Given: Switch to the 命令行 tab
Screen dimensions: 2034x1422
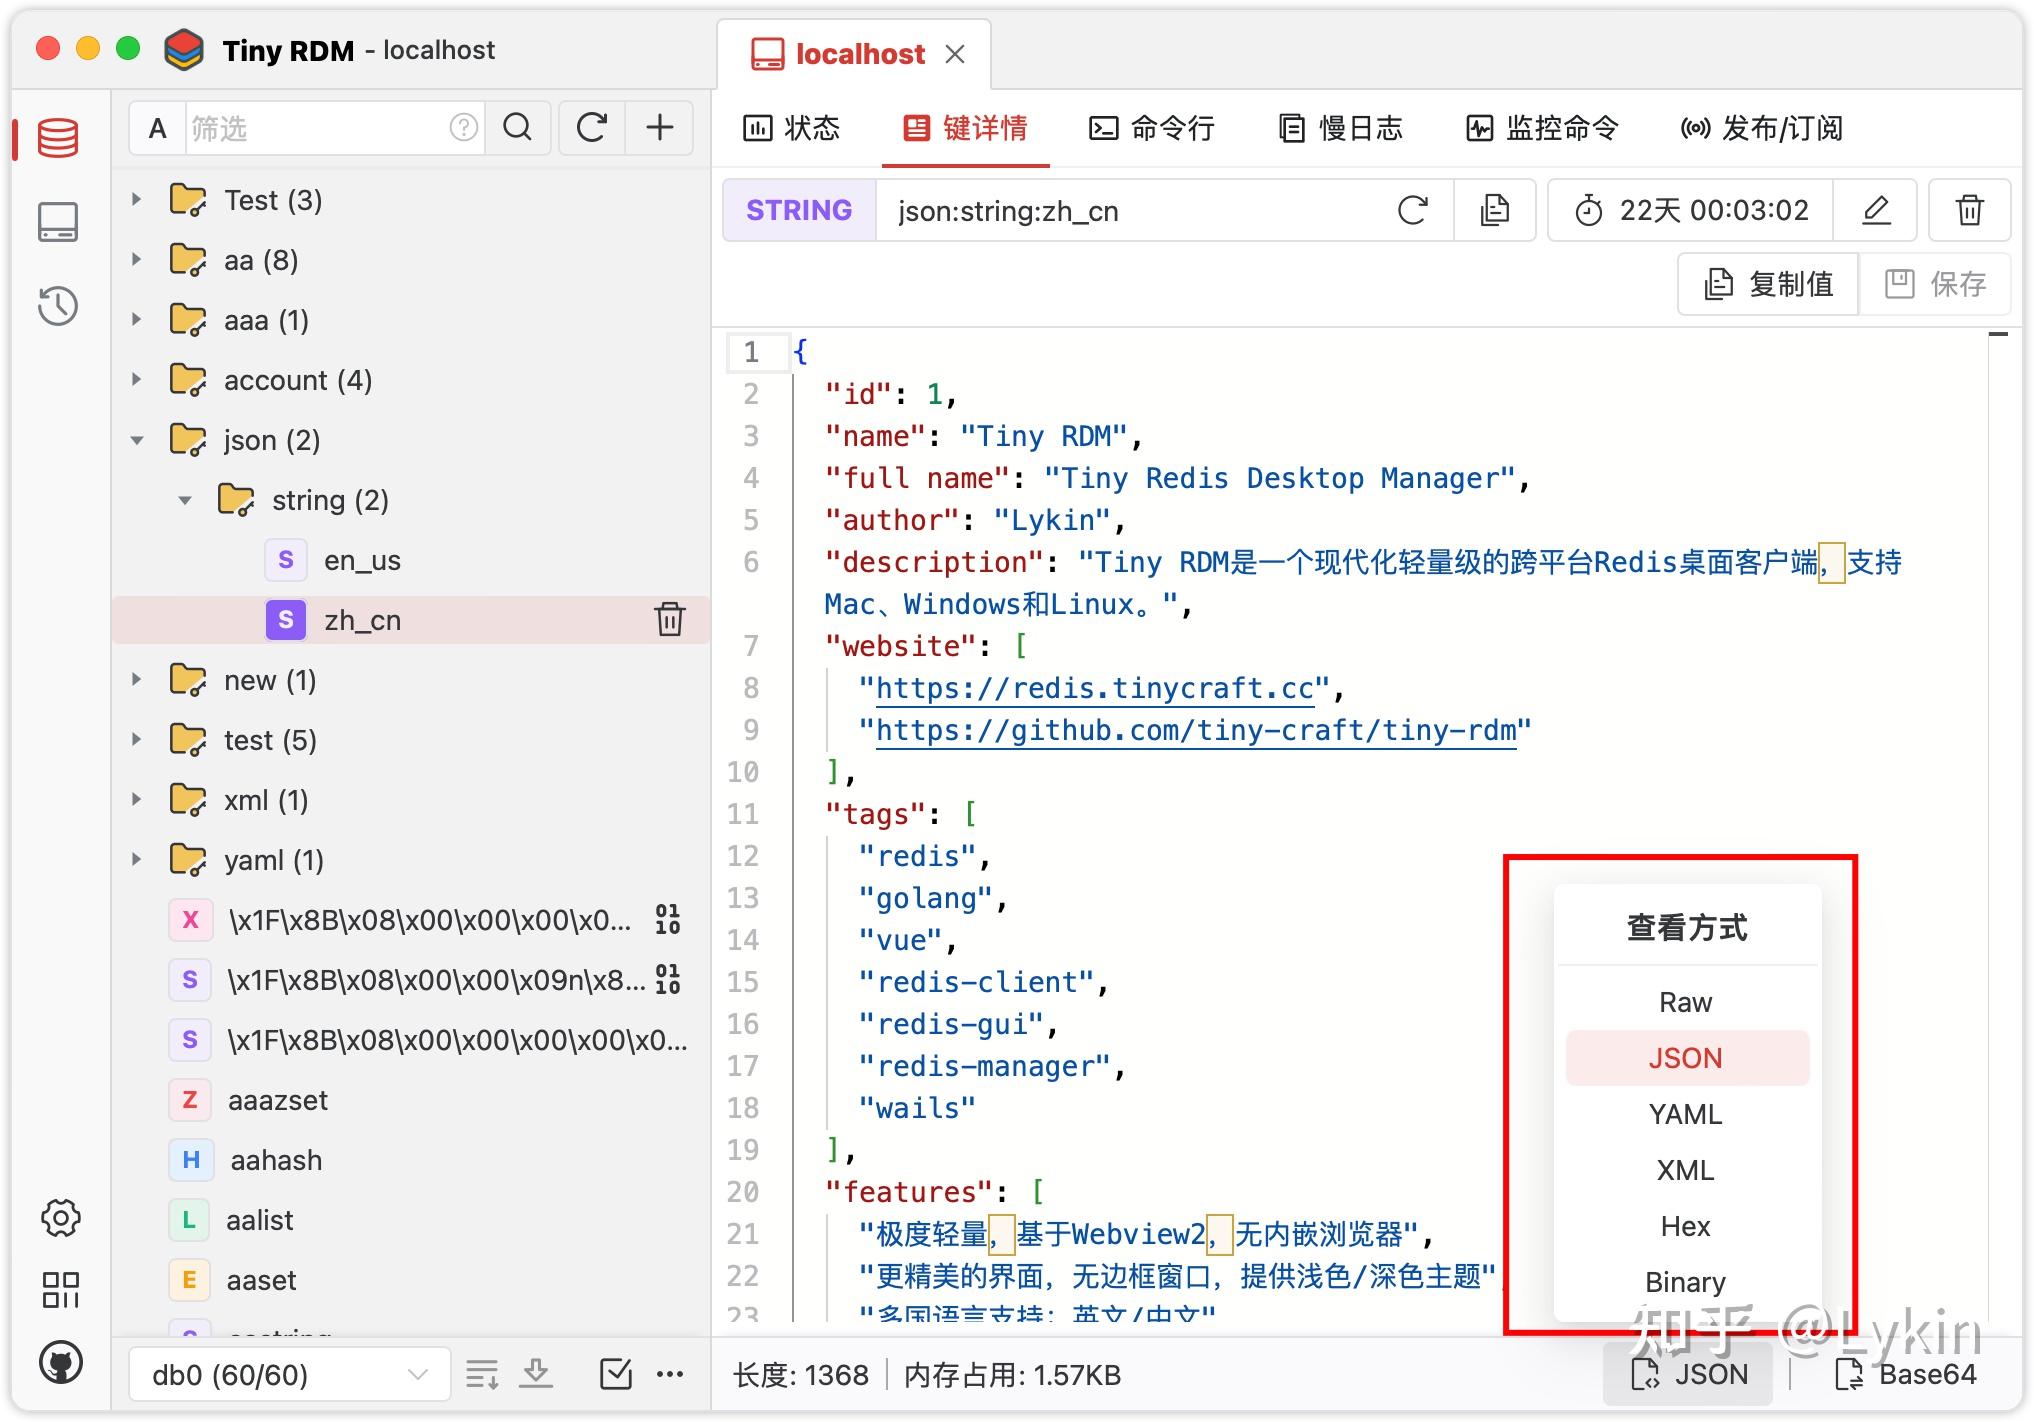Looking at the screenshot, I should 1151,128.
